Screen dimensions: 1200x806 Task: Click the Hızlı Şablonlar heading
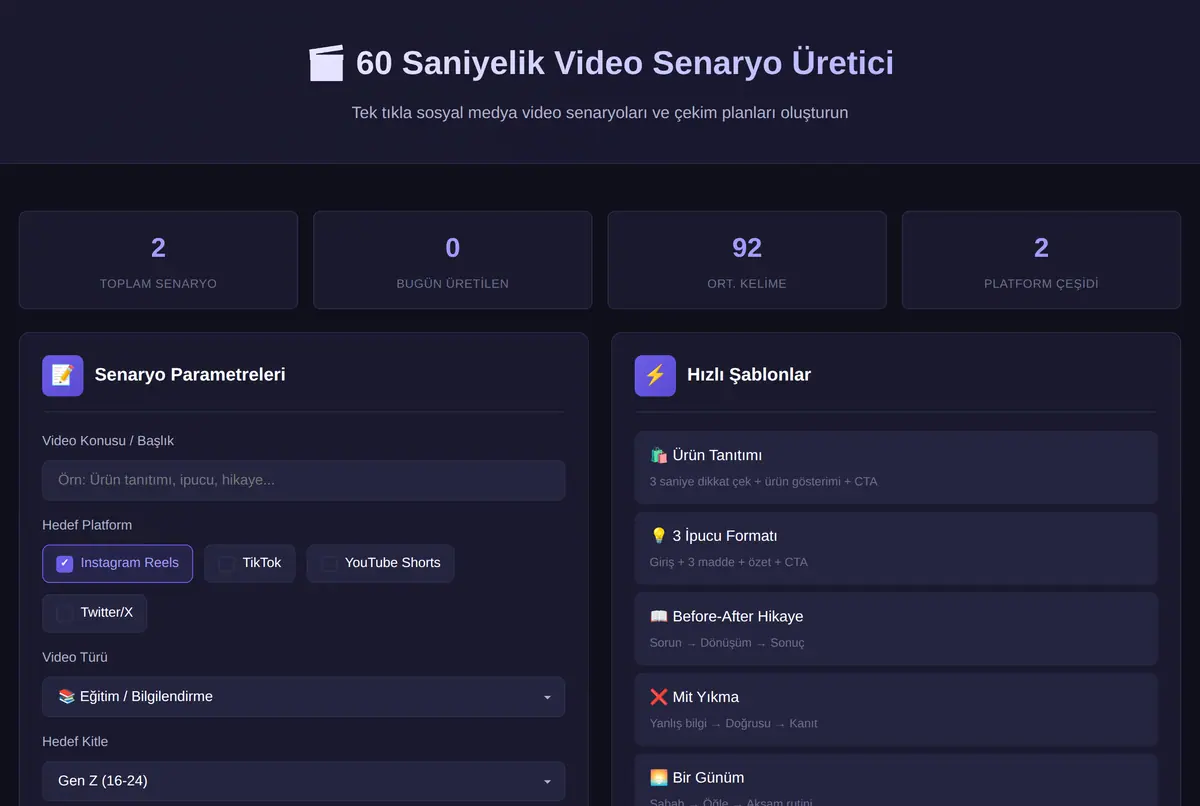click(749, 375)
